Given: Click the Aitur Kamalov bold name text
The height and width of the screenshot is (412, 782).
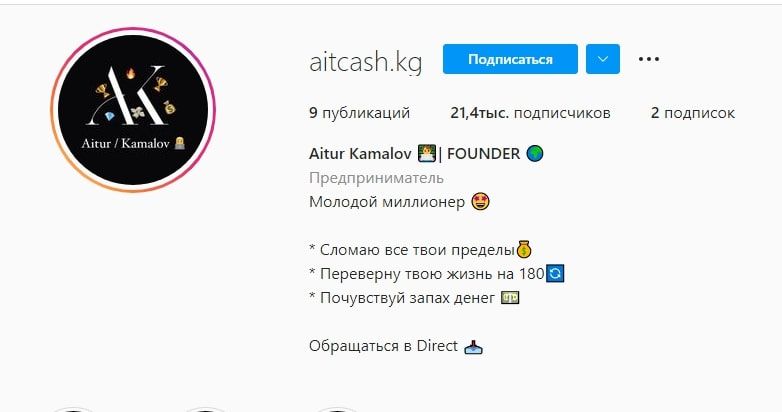Looking at the screenshot, I should pyautogui.click(x=360, y=154).
